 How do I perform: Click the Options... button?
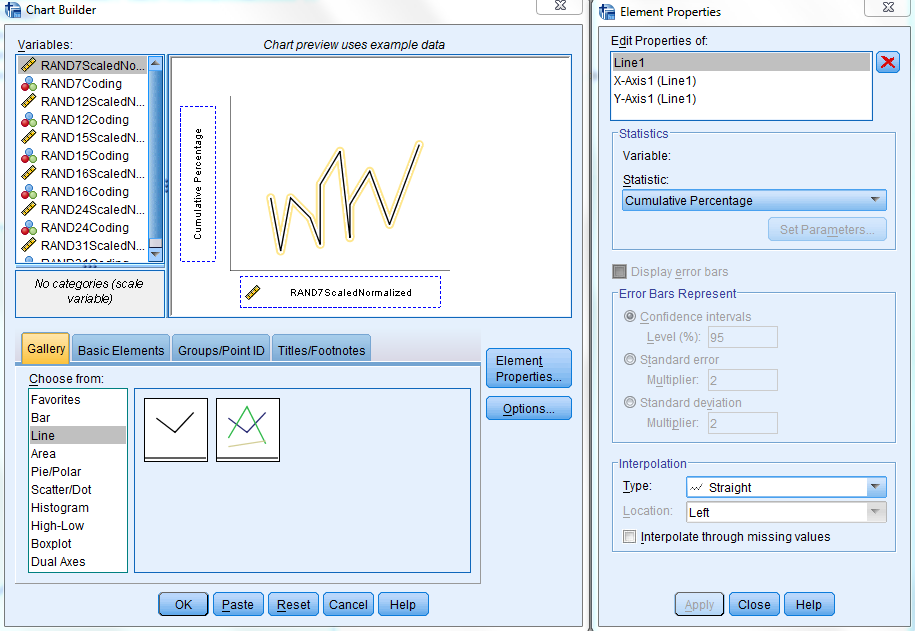[x=528, y=409]
